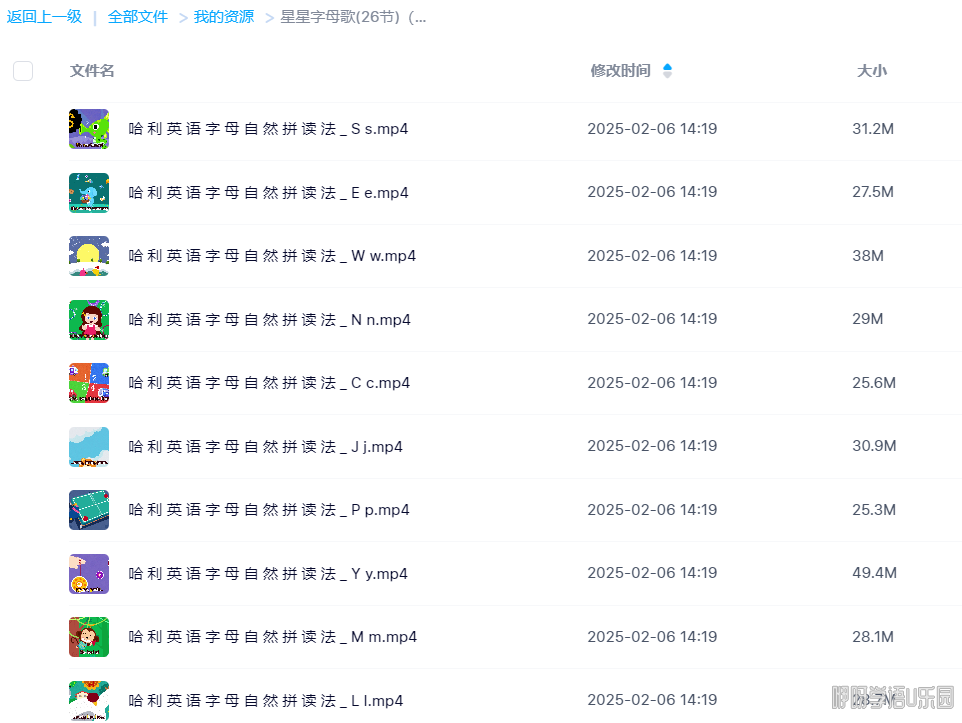Select current folder 星星字母歌 breadcrumb
Screen dimensions: 962x723
click(x=353, y=17)
